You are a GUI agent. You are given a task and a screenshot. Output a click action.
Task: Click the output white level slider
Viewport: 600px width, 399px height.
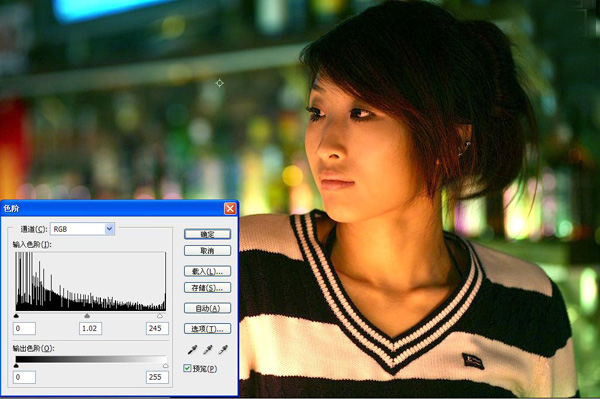point(165,366)
